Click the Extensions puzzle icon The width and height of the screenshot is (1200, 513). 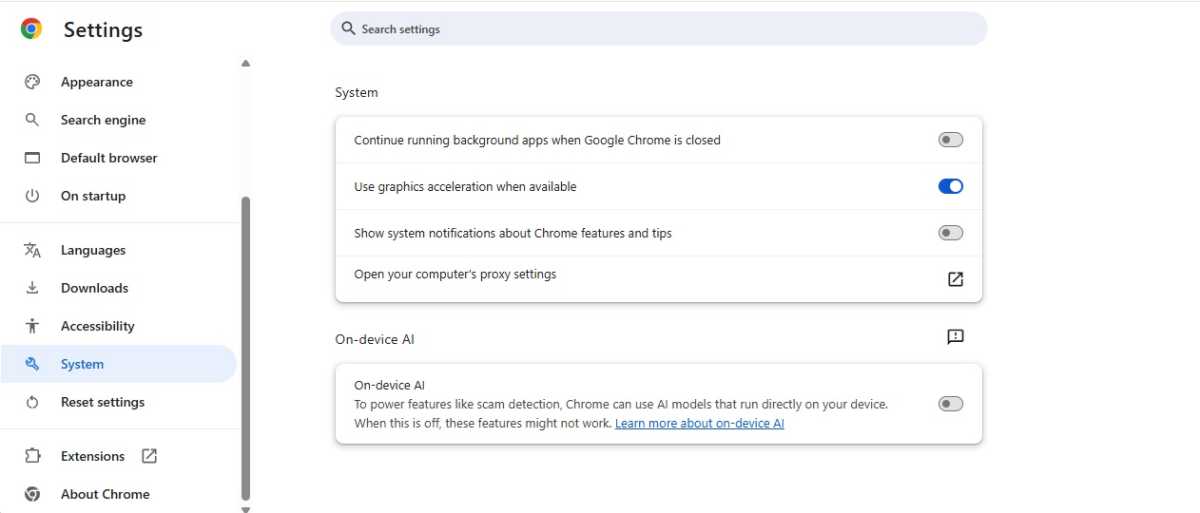click(32, 456)
